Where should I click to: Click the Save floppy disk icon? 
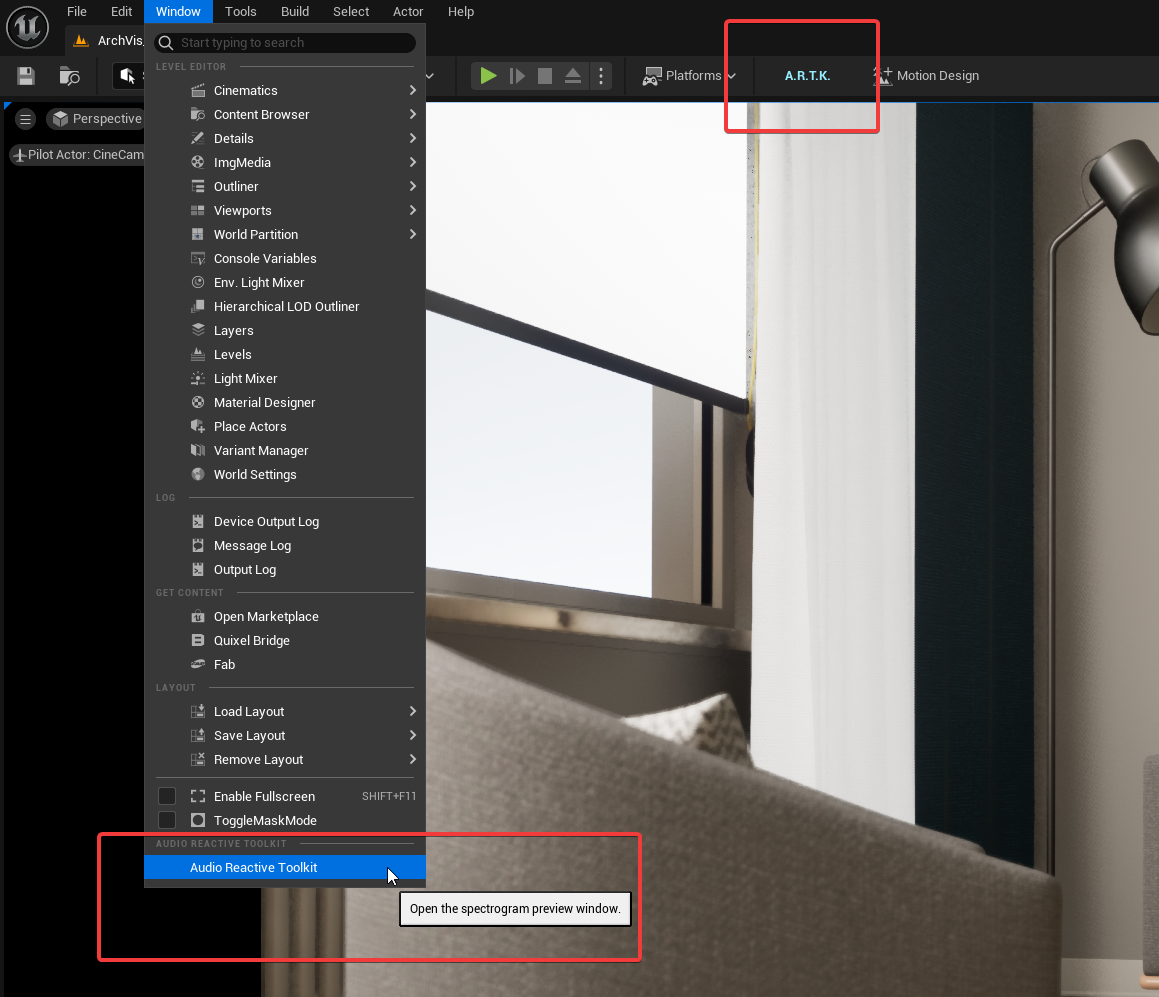(26, 76)
